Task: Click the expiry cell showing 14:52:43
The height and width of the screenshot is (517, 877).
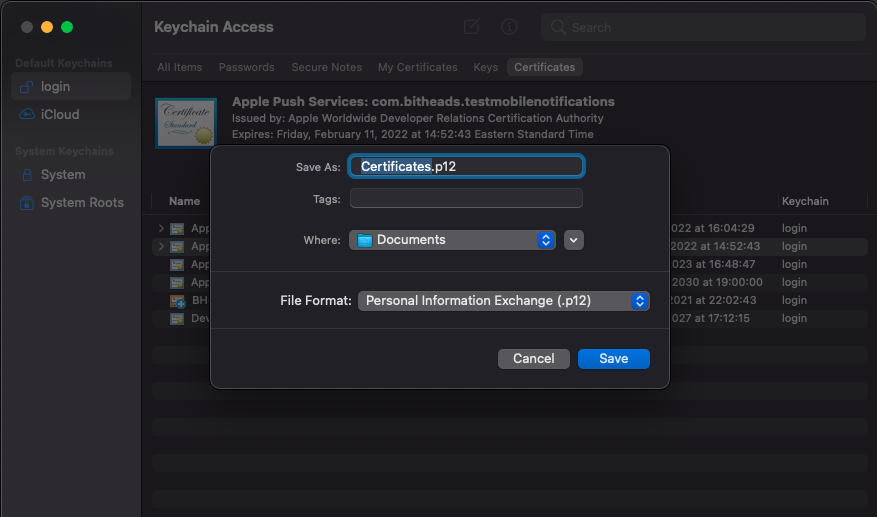Action: click(715, 246)
